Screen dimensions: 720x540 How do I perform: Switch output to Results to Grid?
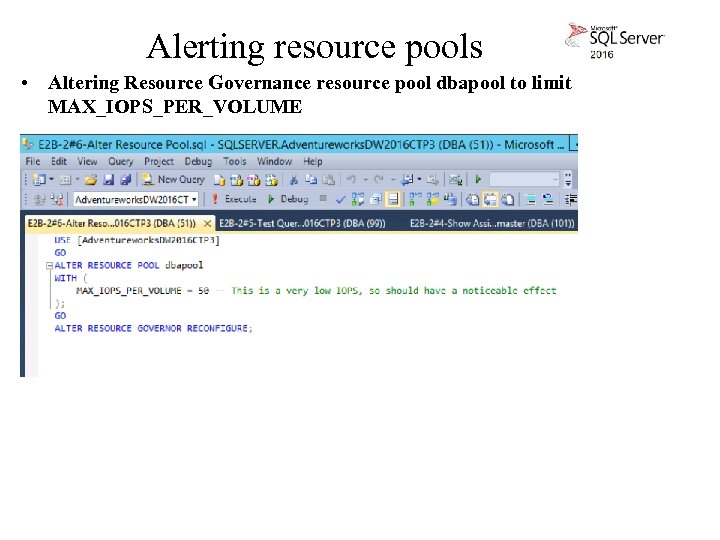(x=490, y=199)
